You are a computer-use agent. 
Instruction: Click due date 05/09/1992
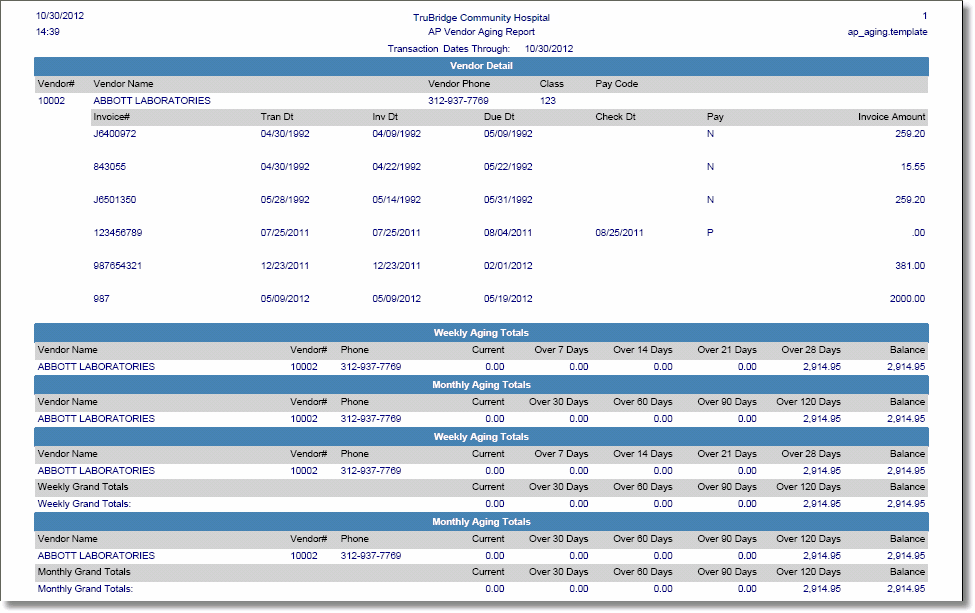(508, 134)
